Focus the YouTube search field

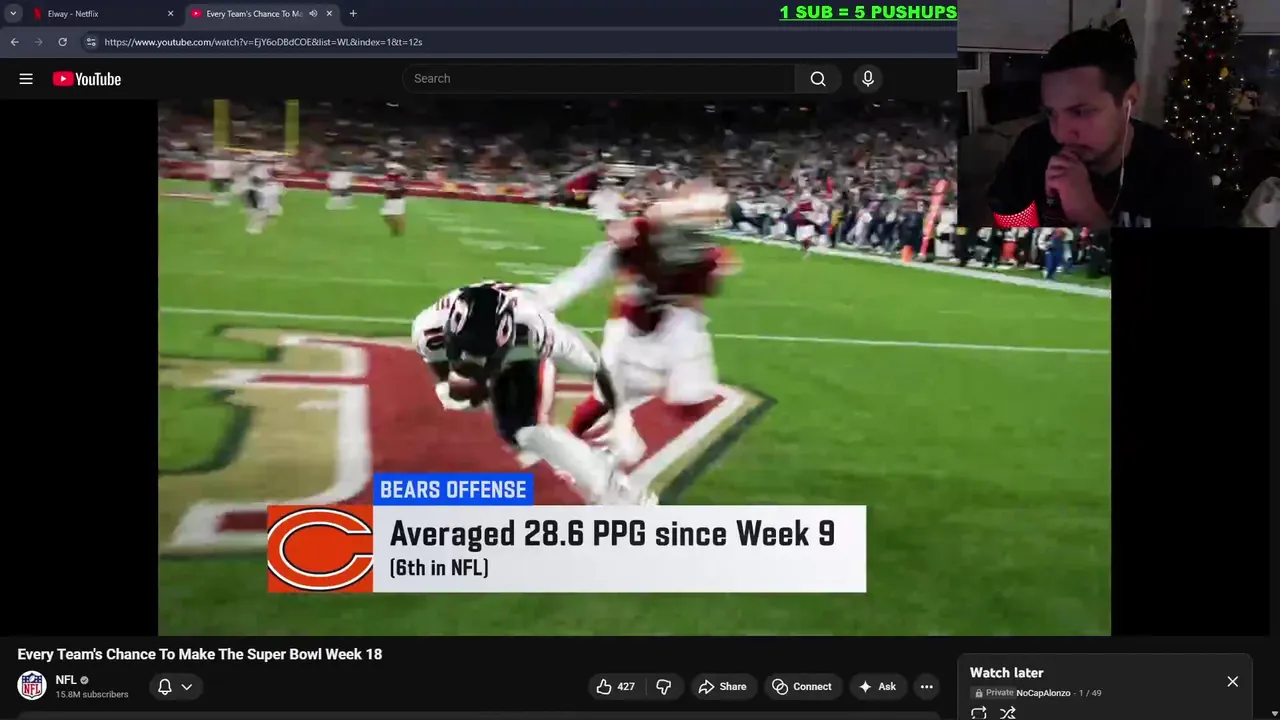pos(599,79)
